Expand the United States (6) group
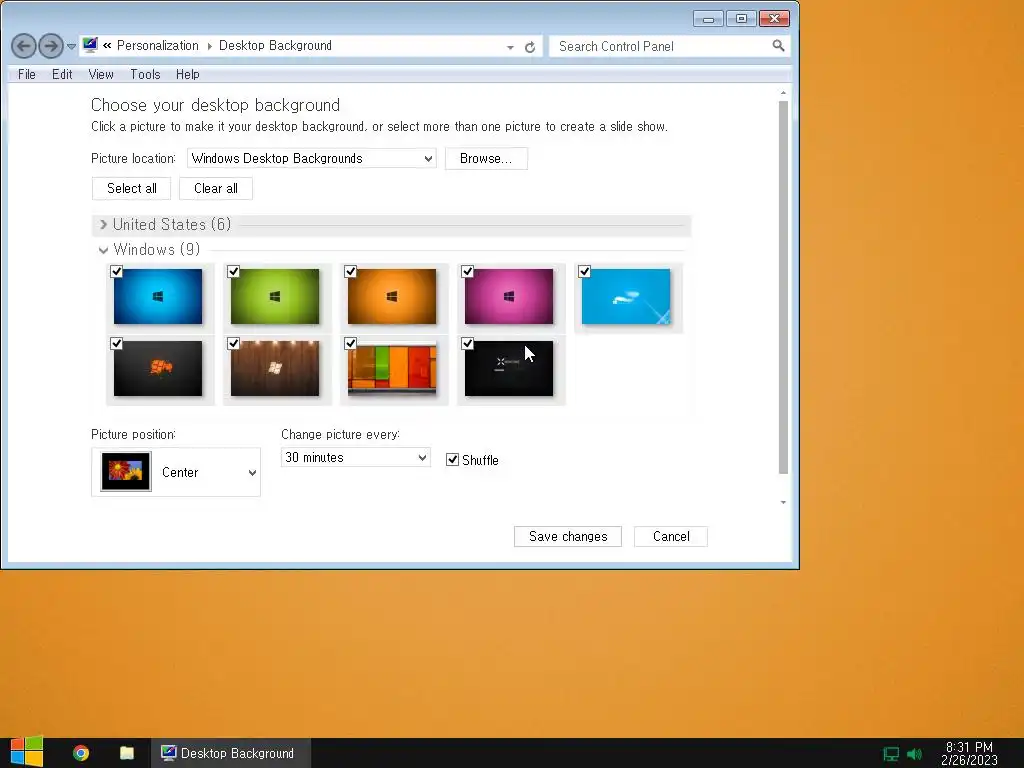The image size is (1024, 768). (x=103, y=225)
